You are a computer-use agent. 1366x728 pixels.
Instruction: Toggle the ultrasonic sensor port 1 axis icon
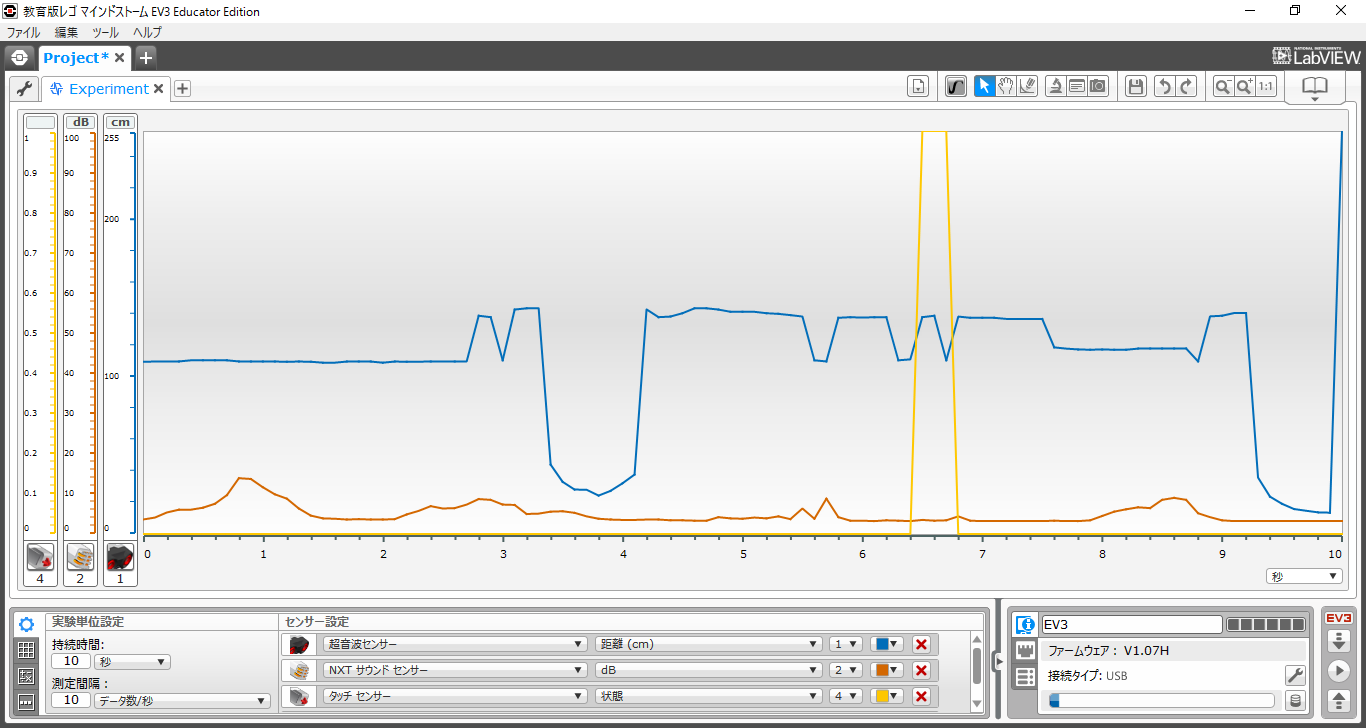click(120, 556)
